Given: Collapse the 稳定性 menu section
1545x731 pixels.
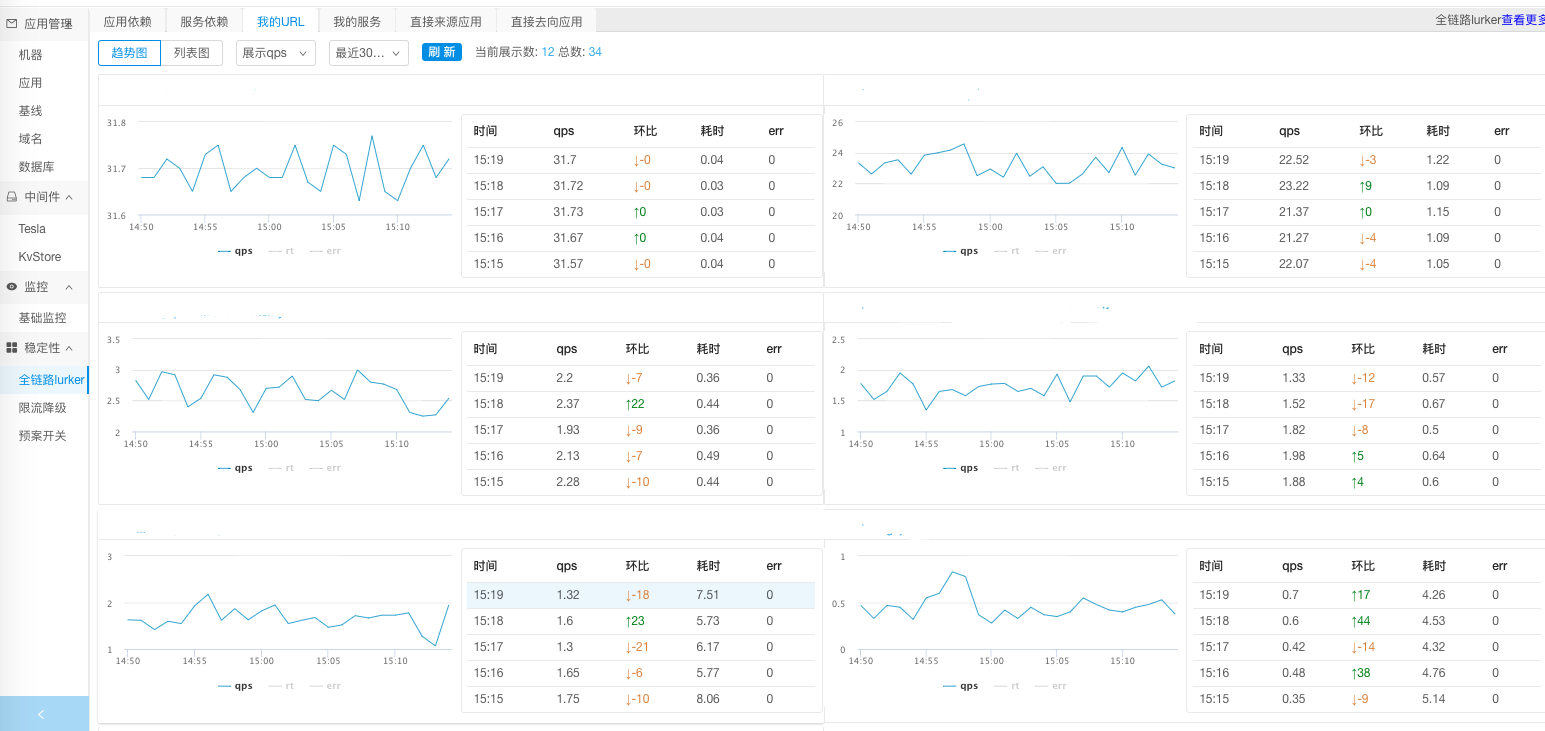Looking at the screenshot, I should pos(69,348).
